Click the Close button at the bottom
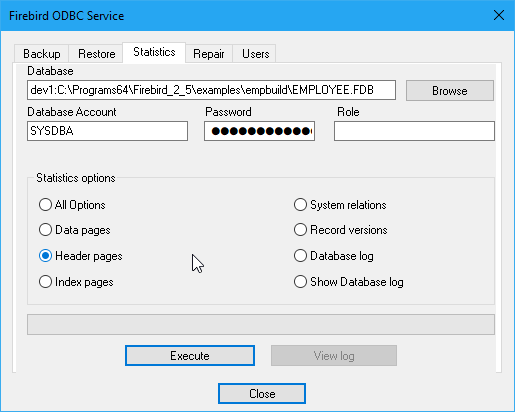Screen dimensions: 515x412 [x=262, y=394]
